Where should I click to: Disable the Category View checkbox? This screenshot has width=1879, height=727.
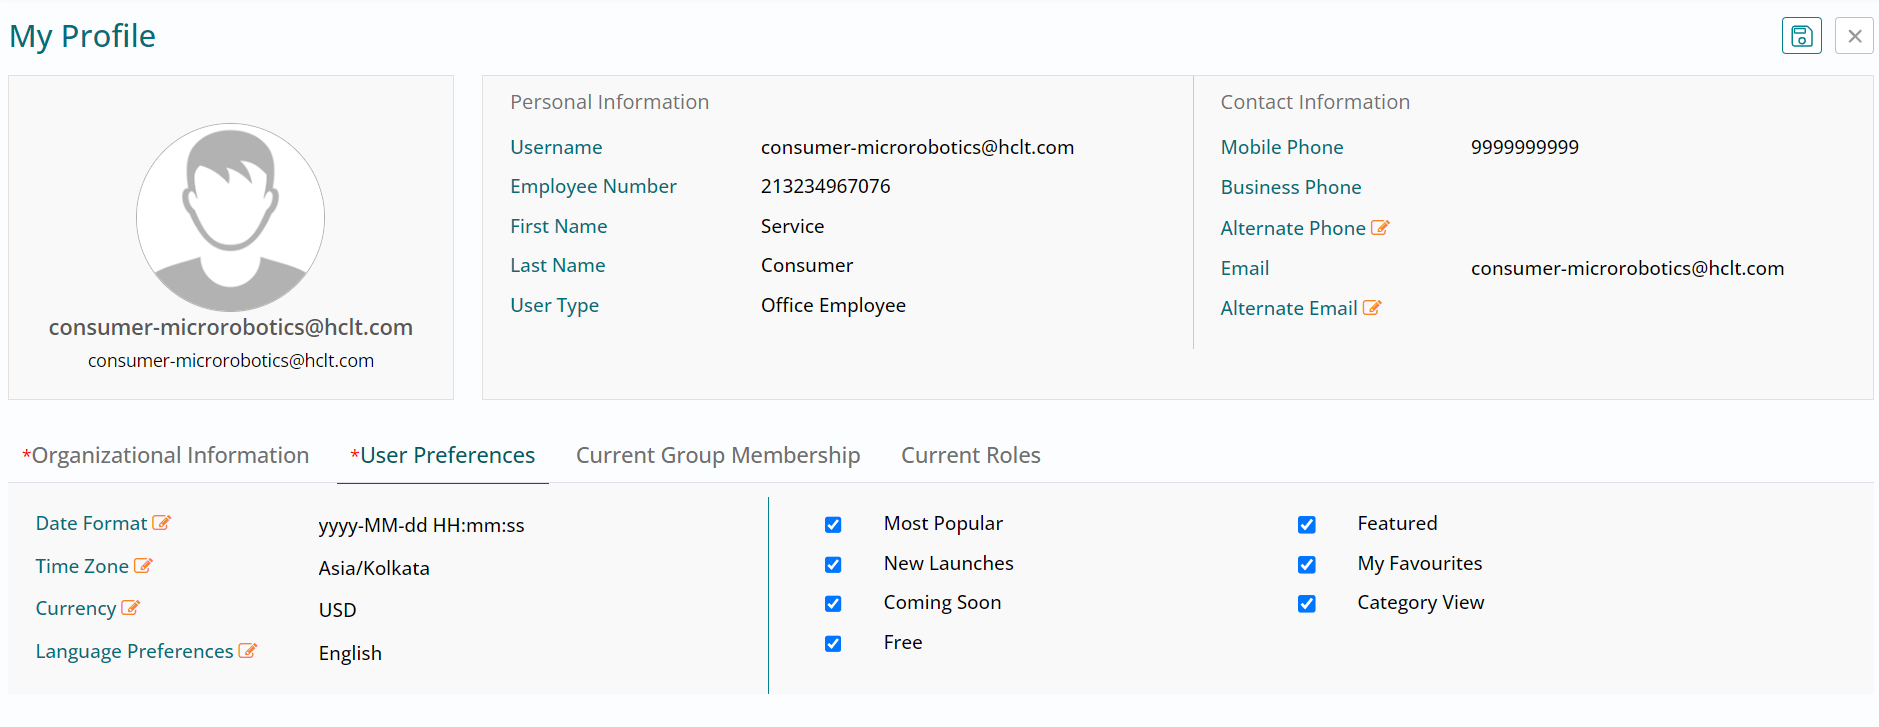tap(1307, 604)
